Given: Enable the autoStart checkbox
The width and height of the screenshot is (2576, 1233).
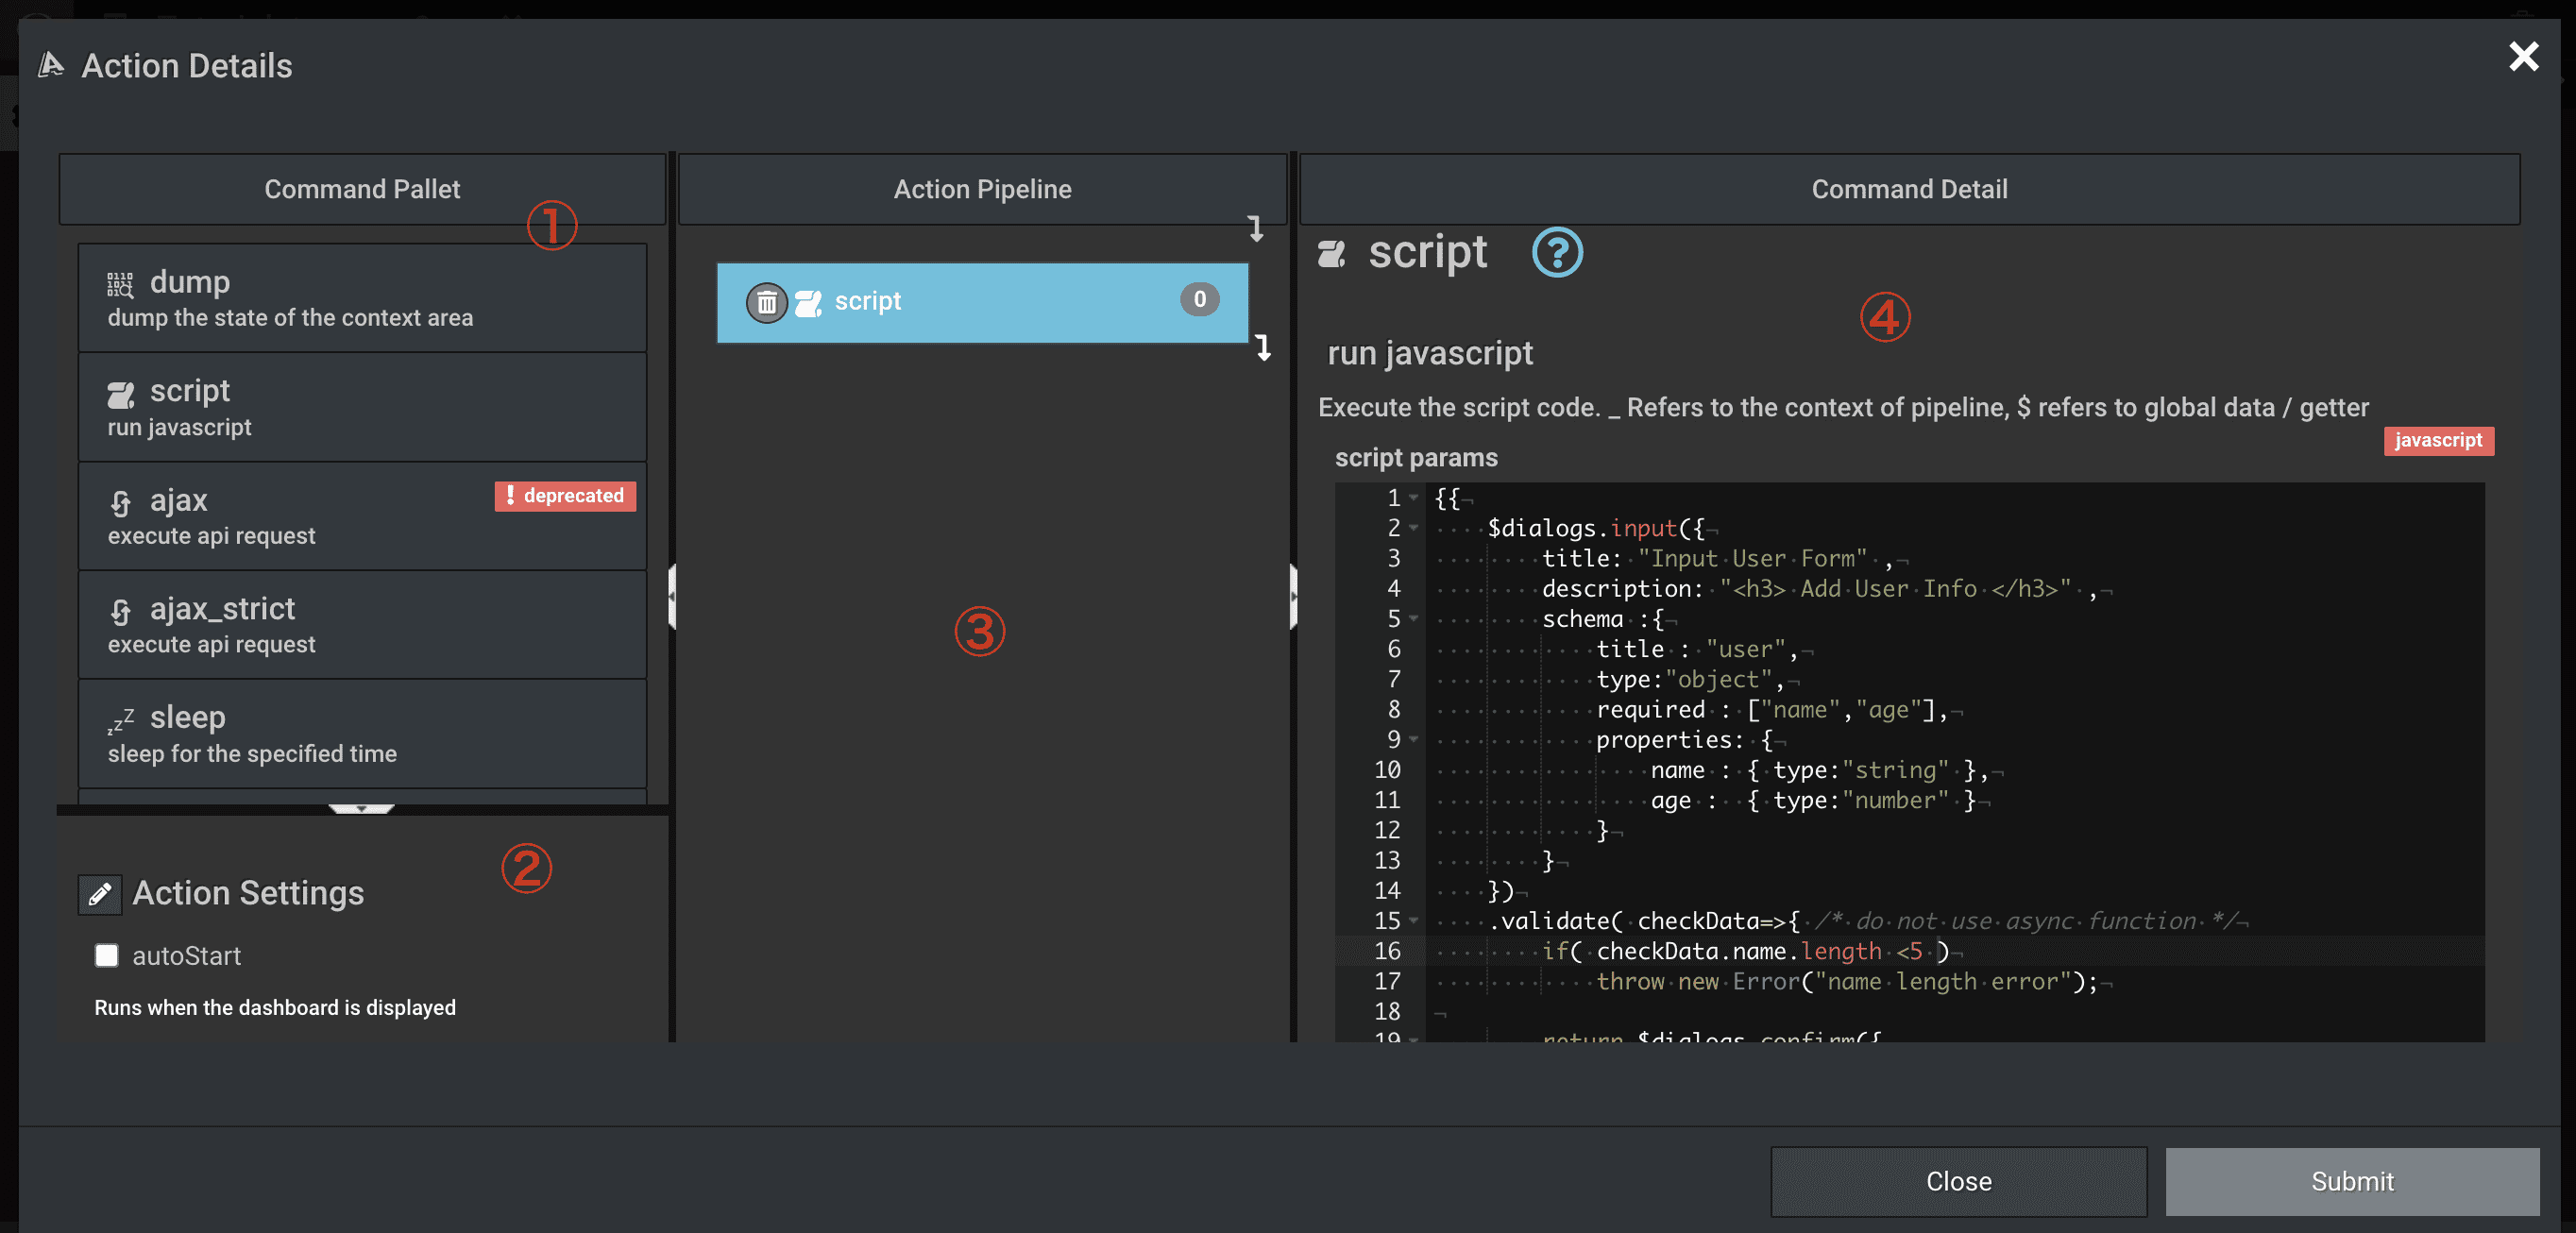Looking at the screenshot, I should (106, 955).
